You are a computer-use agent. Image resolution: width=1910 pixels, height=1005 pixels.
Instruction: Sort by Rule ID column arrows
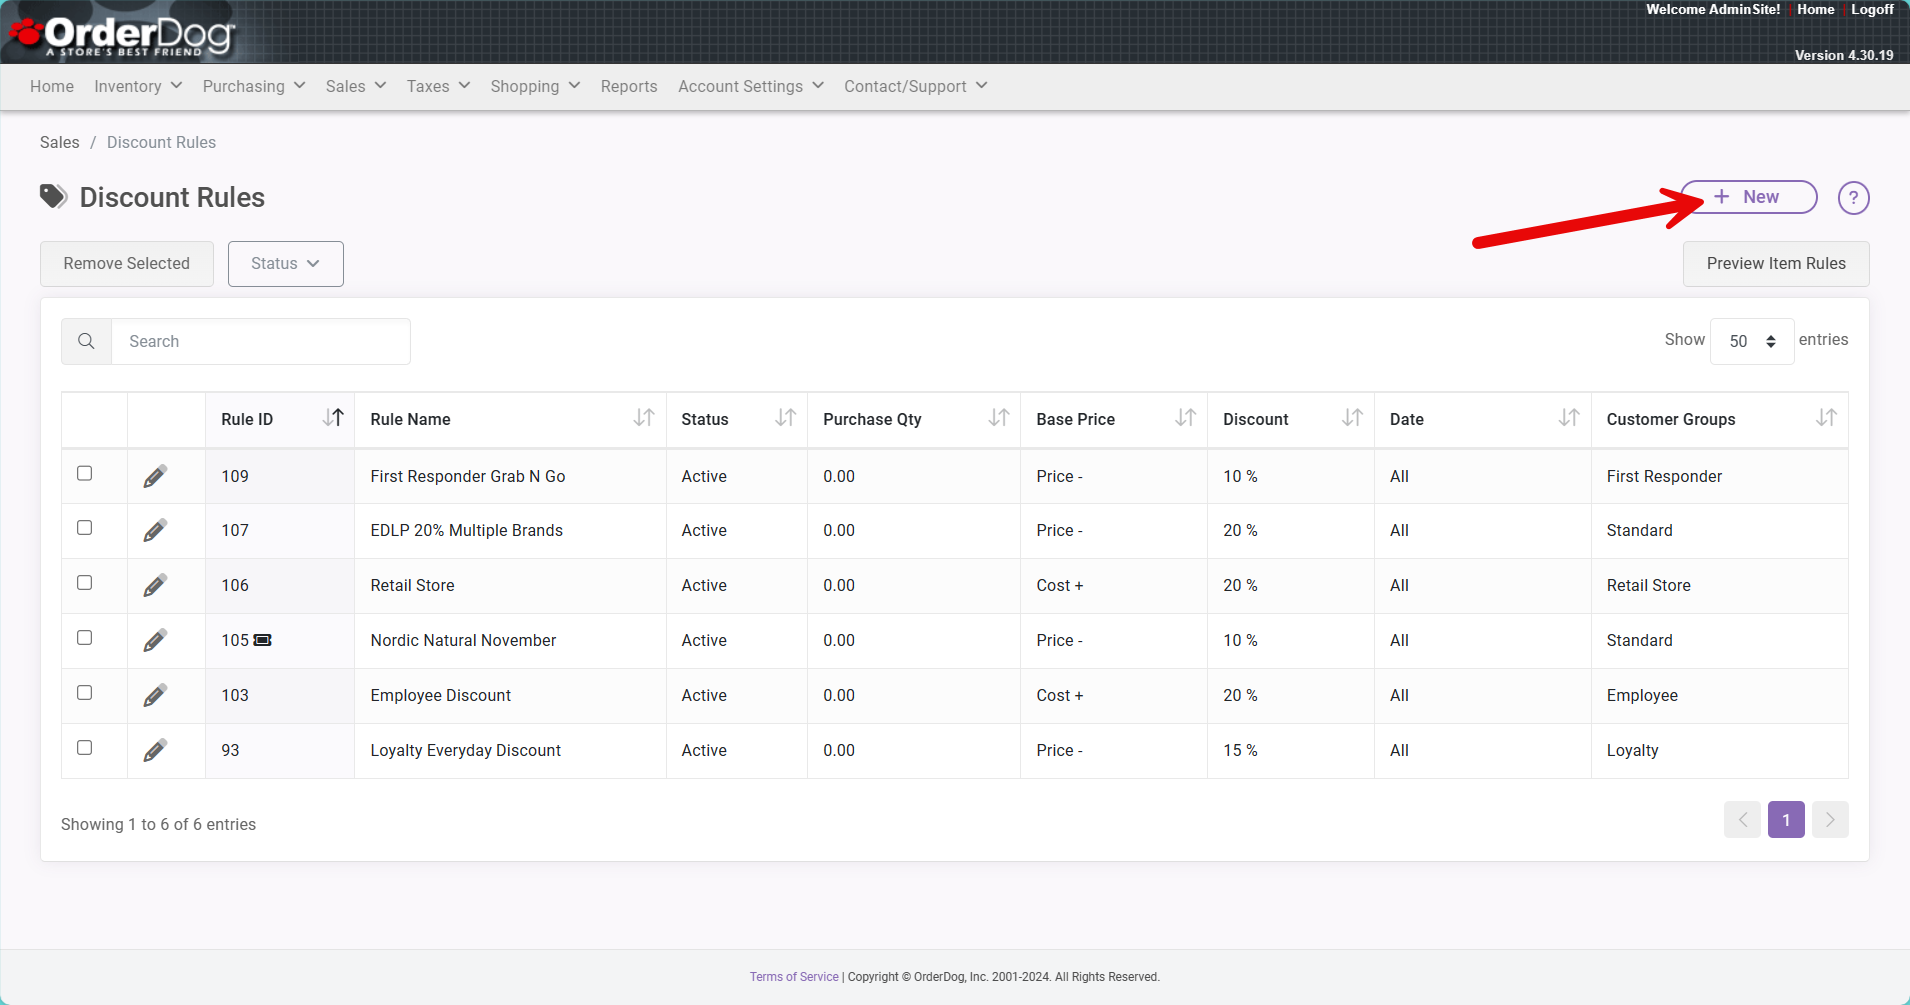[333, 418]
